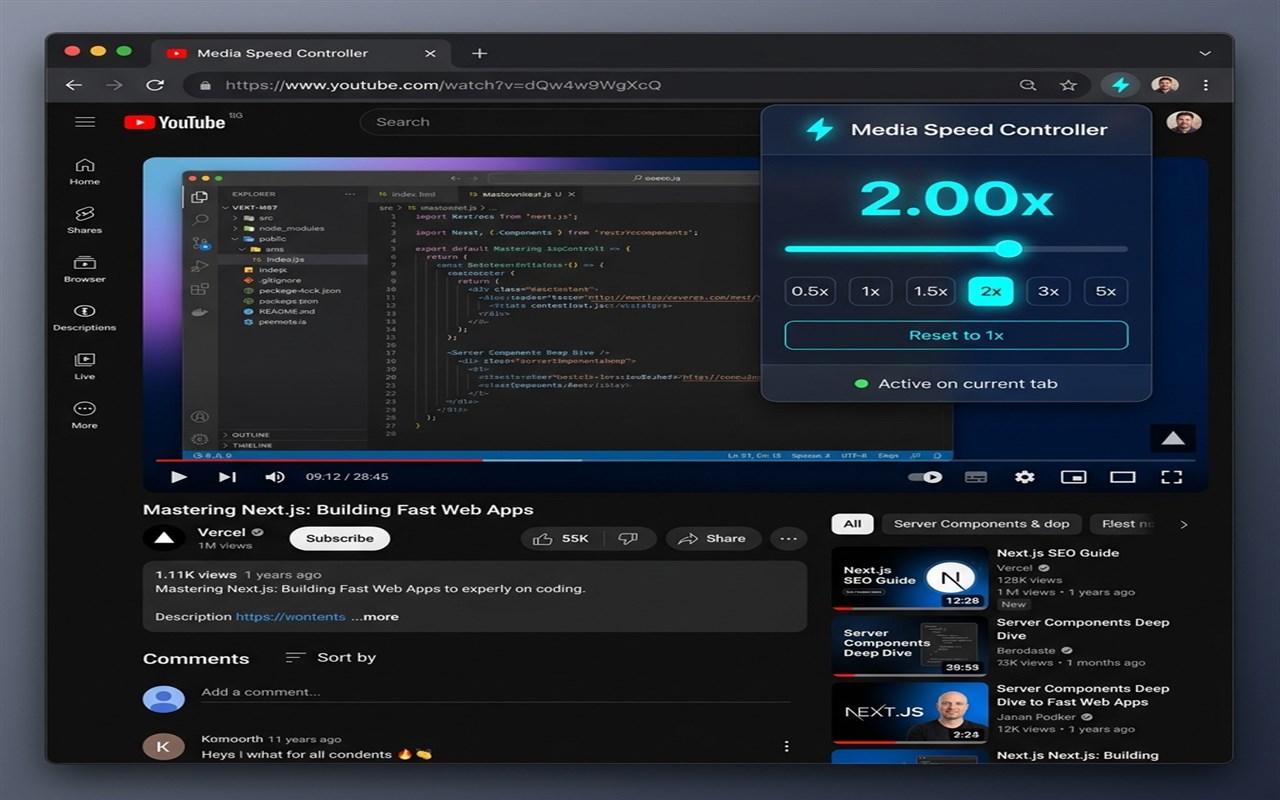Show more filter chips with the right chevron
Image resolution: width=1280 pixels, height=800 pixels.
pos(1184,524)
